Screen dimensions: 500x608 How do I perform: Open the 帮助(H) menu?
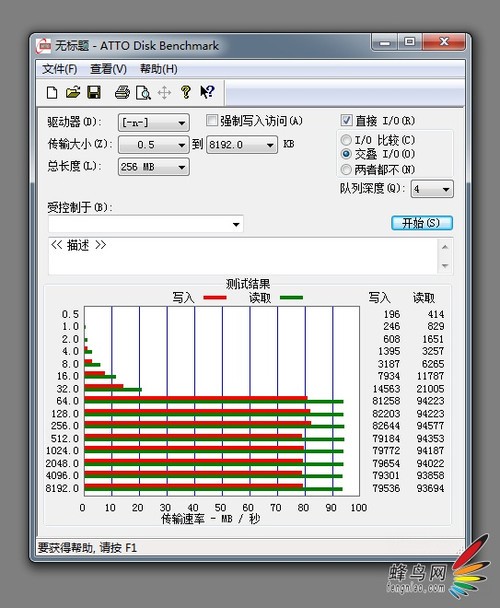pyautogui.click(x=159, y=69)
